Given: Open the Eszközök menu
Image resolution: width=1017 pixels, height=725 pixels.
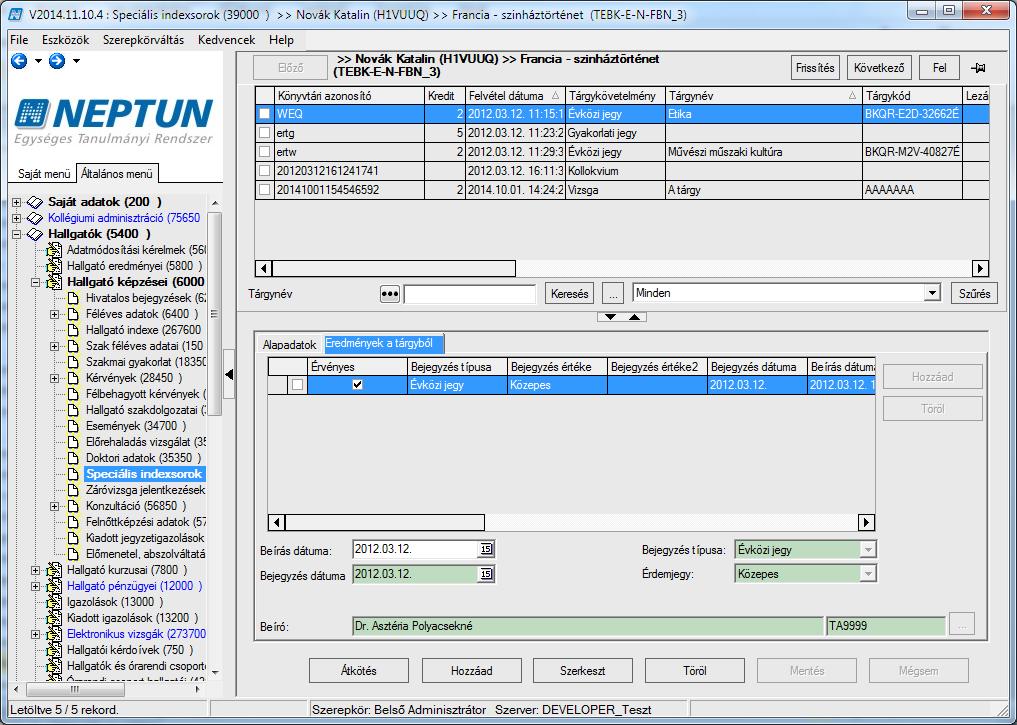Looking at the screenshot, I should pos(66,40).
